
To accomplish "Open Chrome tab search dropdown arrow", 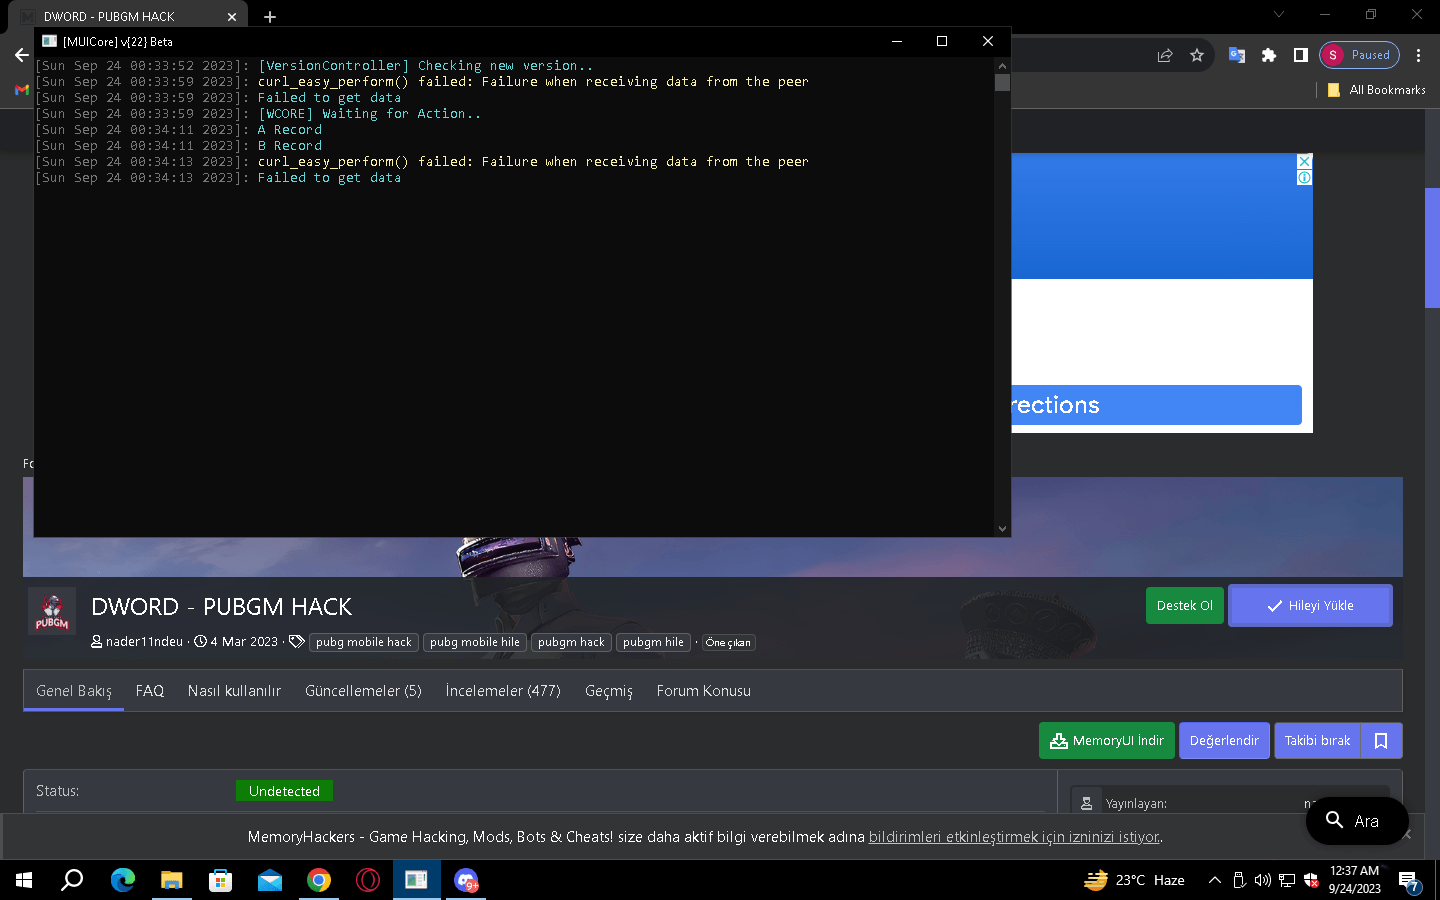I will tap(1278, 14).
